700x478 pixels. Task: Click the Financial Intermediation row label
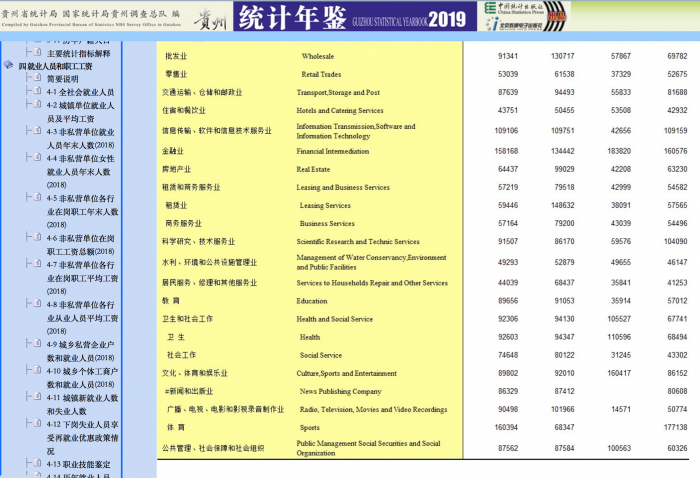tap(333, 151)
